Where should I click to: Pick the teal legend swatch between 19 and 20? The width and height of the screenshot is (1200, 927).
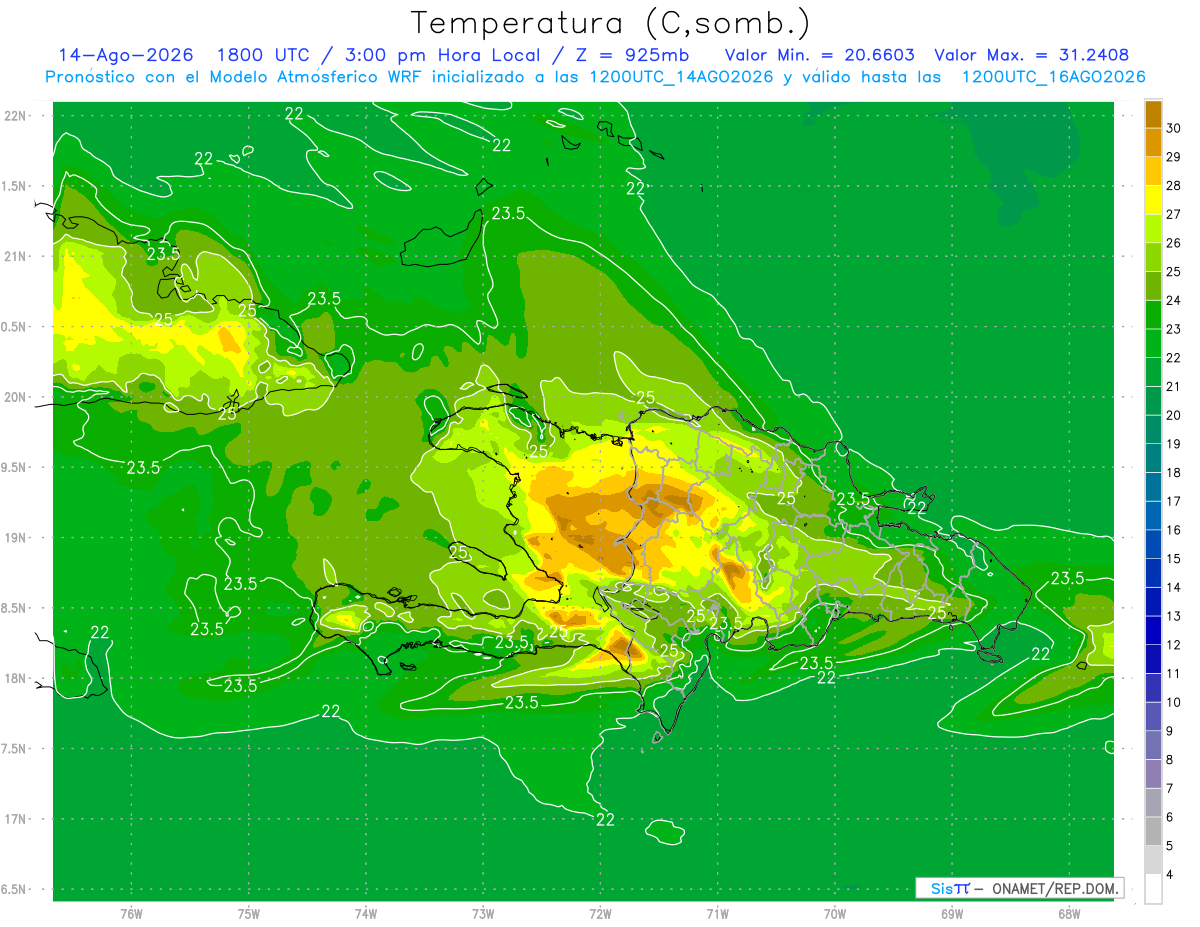(1153, 430)
